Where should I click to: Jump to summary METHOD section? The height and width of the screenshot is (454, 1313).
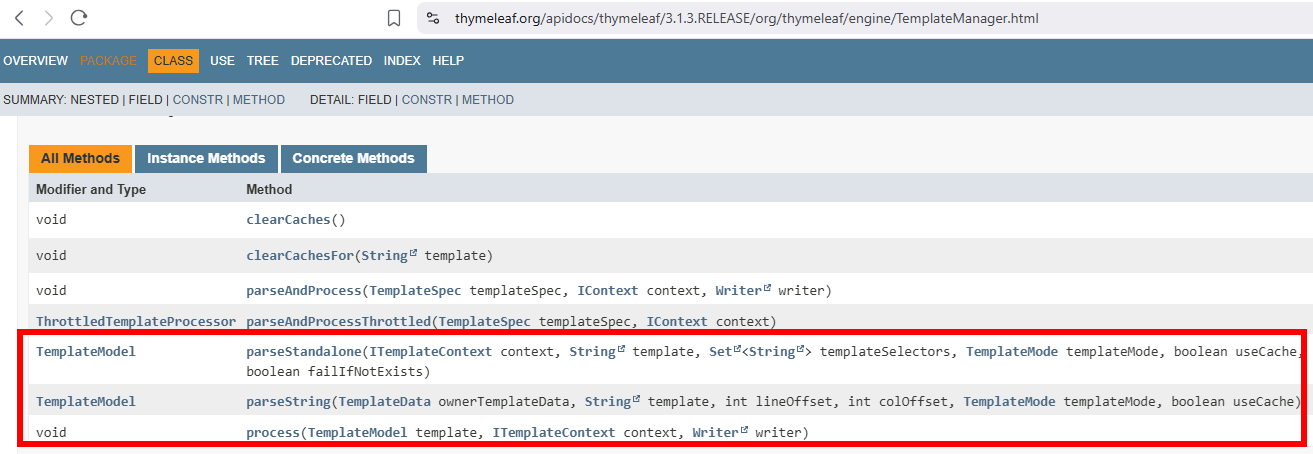click(x=259, y=100)
